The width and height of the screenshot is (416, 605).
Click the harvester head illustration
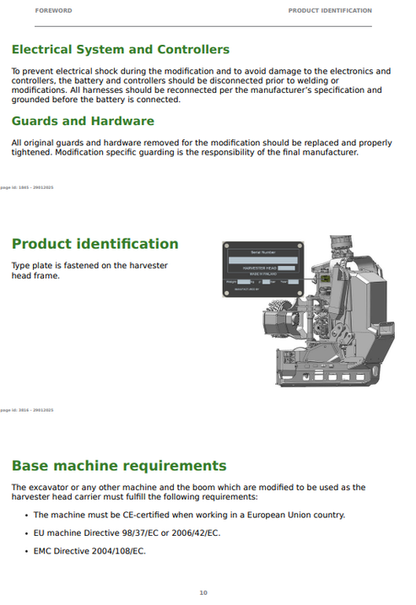328,311
